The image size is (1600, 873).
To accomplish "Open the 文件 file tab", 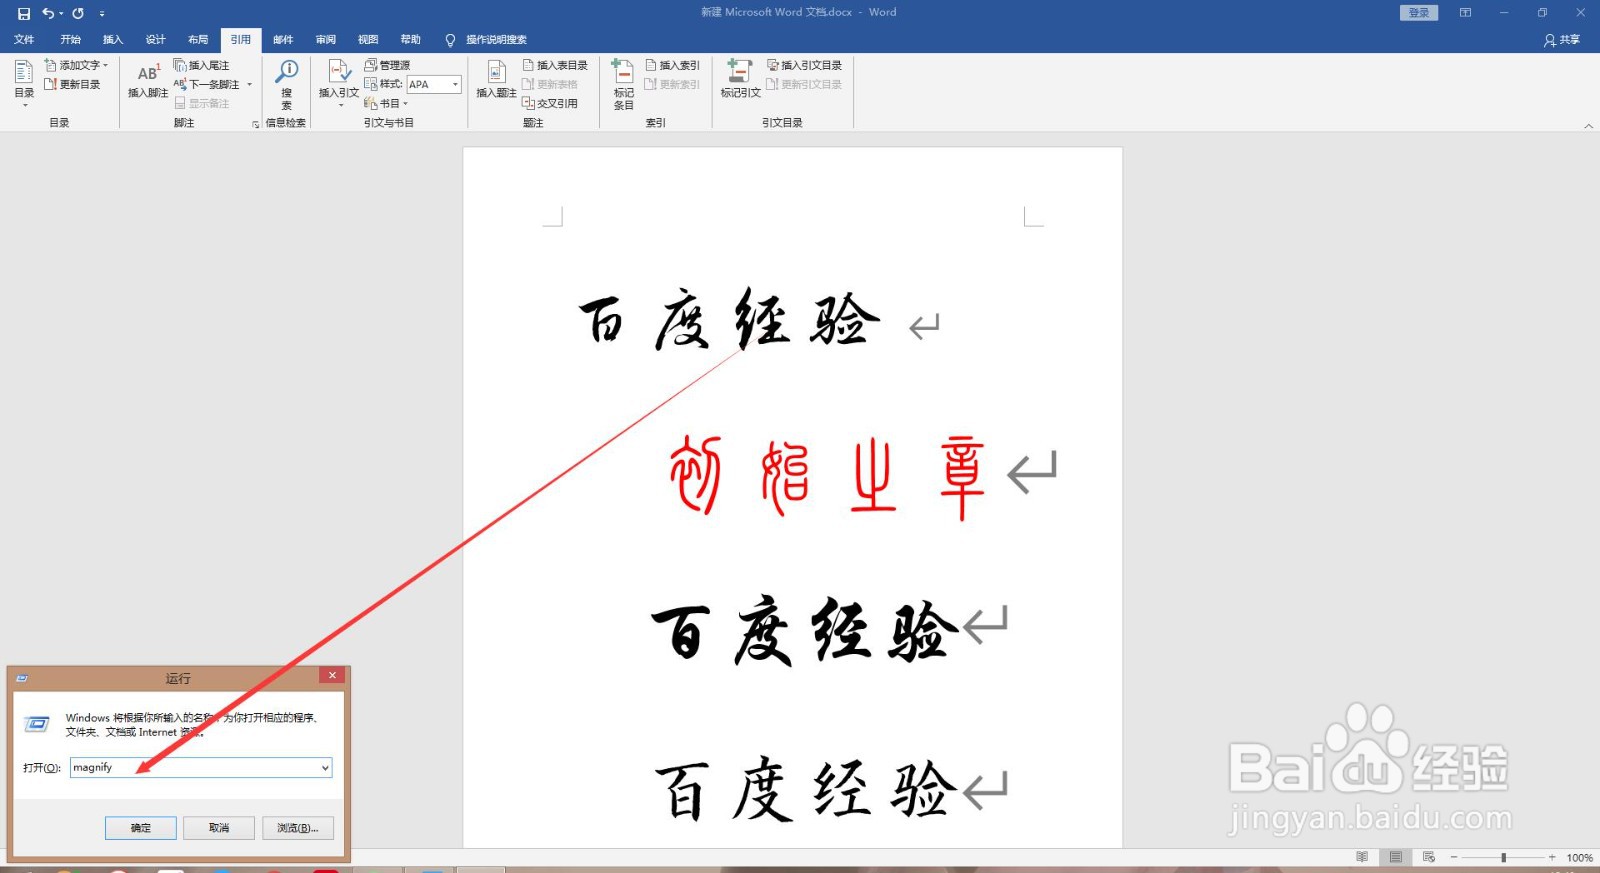I will tap(24, 39).
